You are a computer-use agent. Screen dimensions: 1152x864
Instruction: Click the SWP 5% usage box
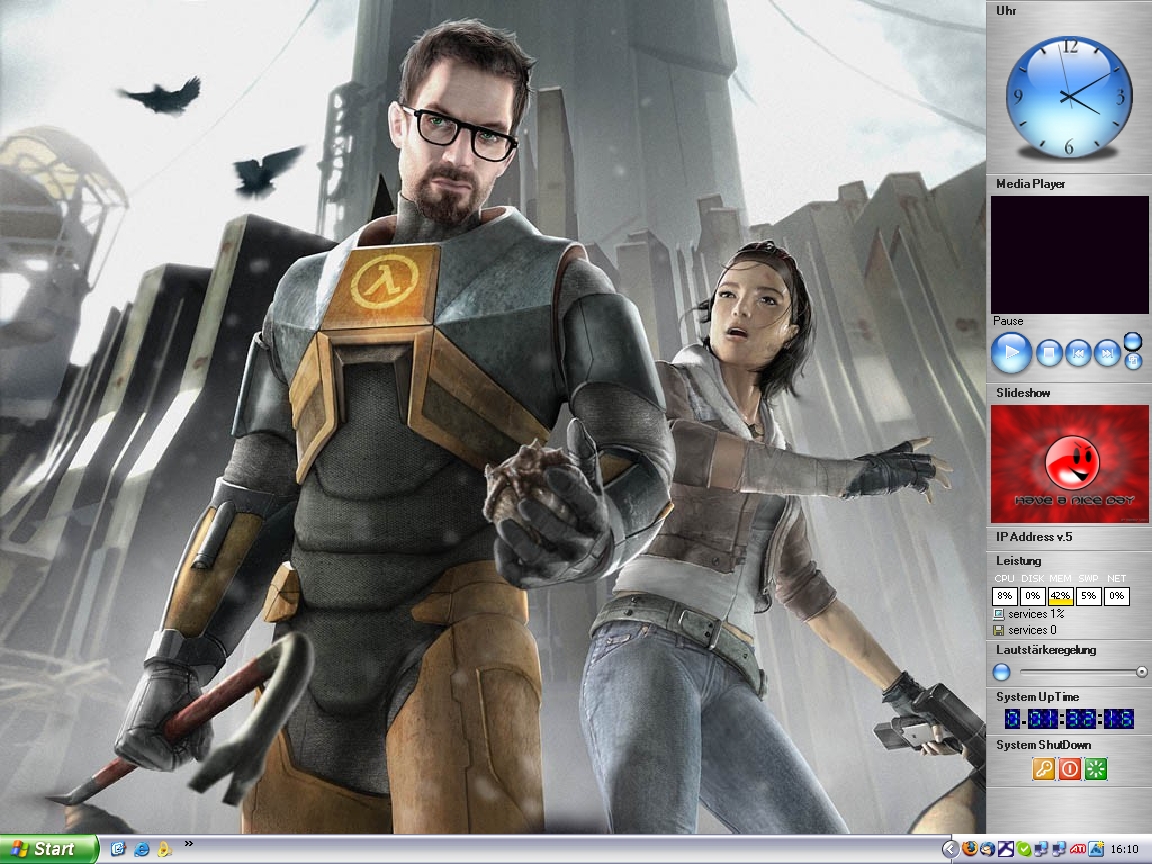1088,596
